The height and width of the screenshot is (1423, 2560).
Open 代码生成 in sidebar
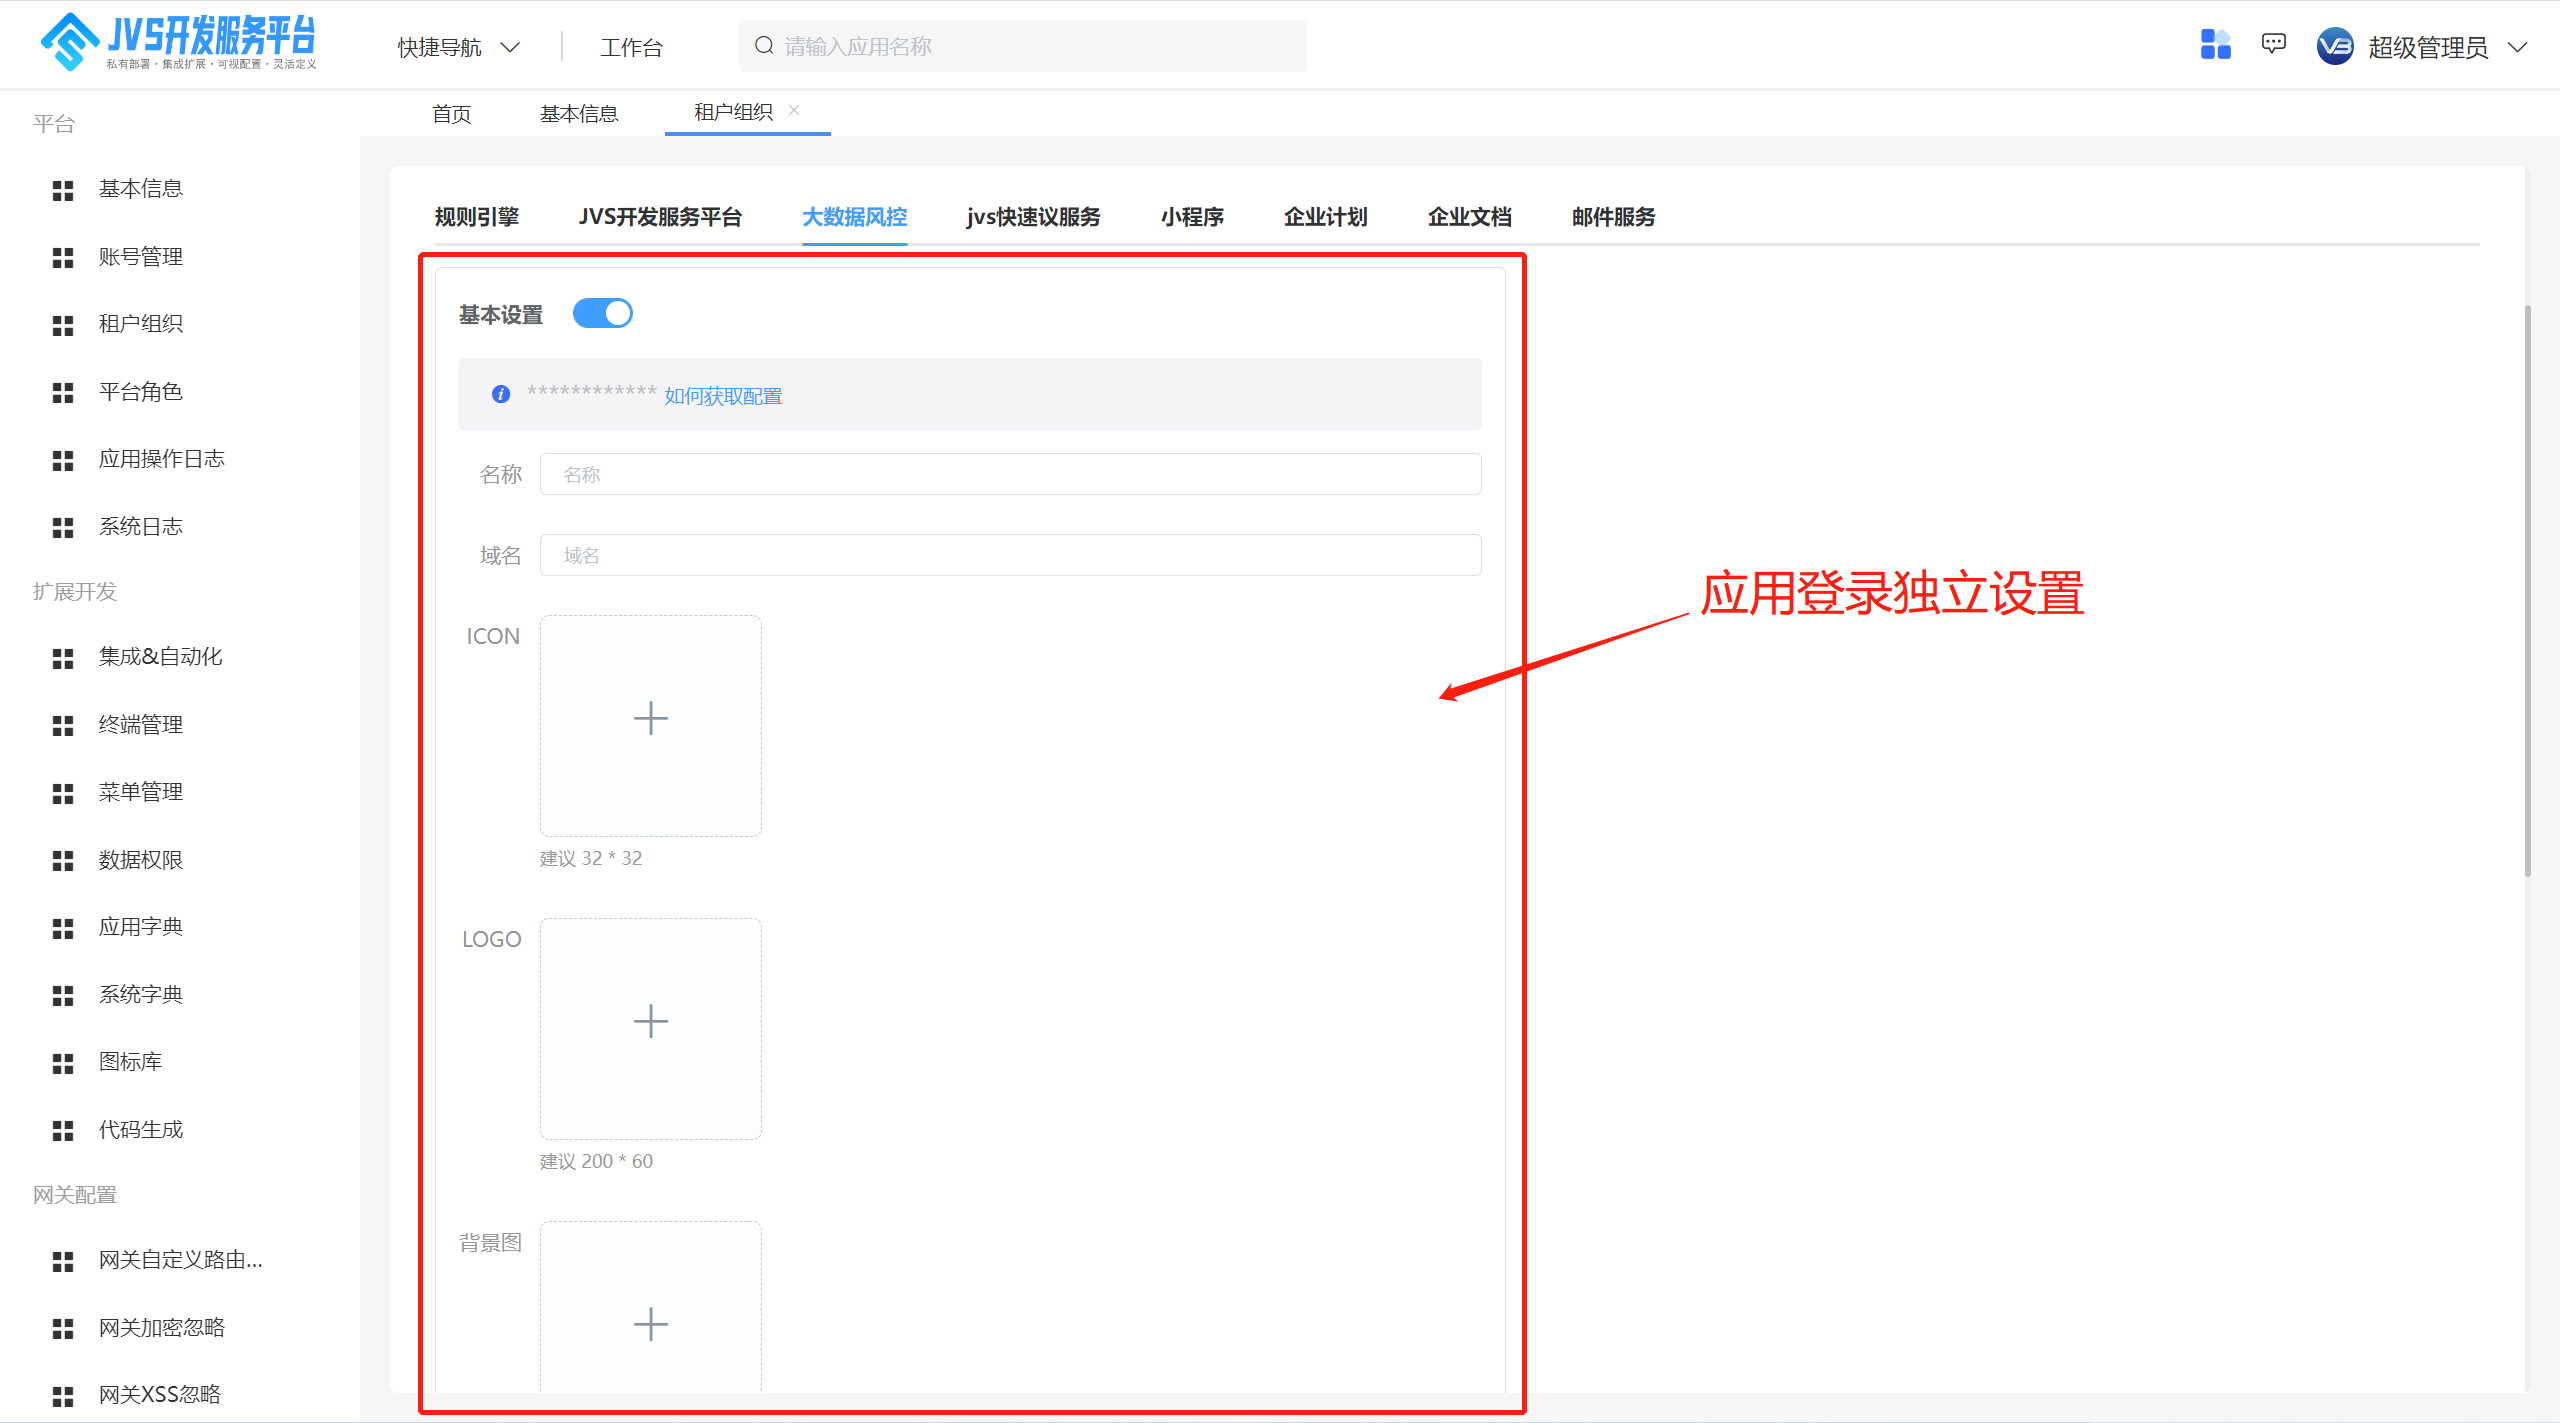[x=141, y=1130]
